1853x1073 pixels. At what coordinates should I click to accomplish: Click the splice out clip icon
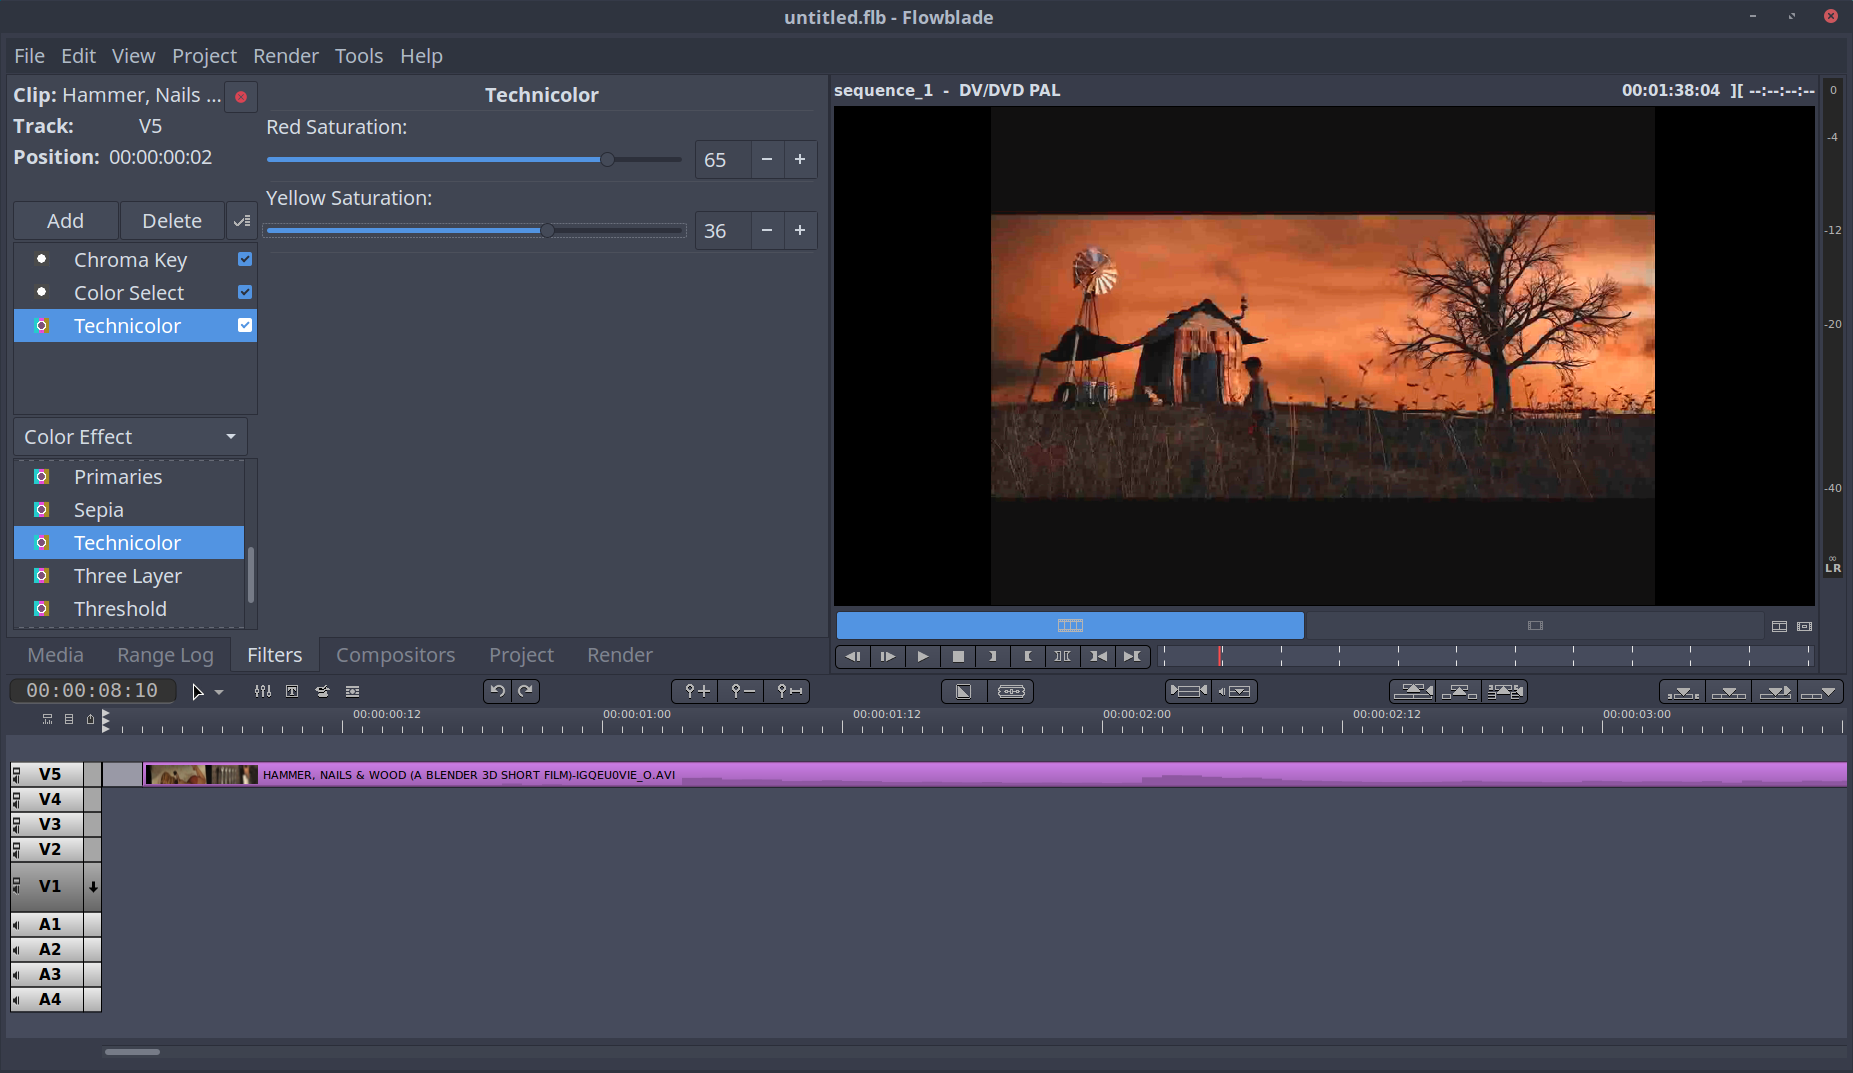tap(1413, 691)
